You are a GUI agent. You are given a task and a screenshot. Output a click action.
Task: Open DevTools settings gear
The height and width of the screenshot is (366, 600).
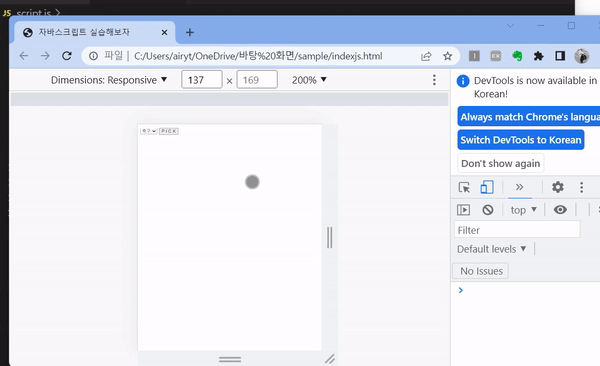point(558,187)
